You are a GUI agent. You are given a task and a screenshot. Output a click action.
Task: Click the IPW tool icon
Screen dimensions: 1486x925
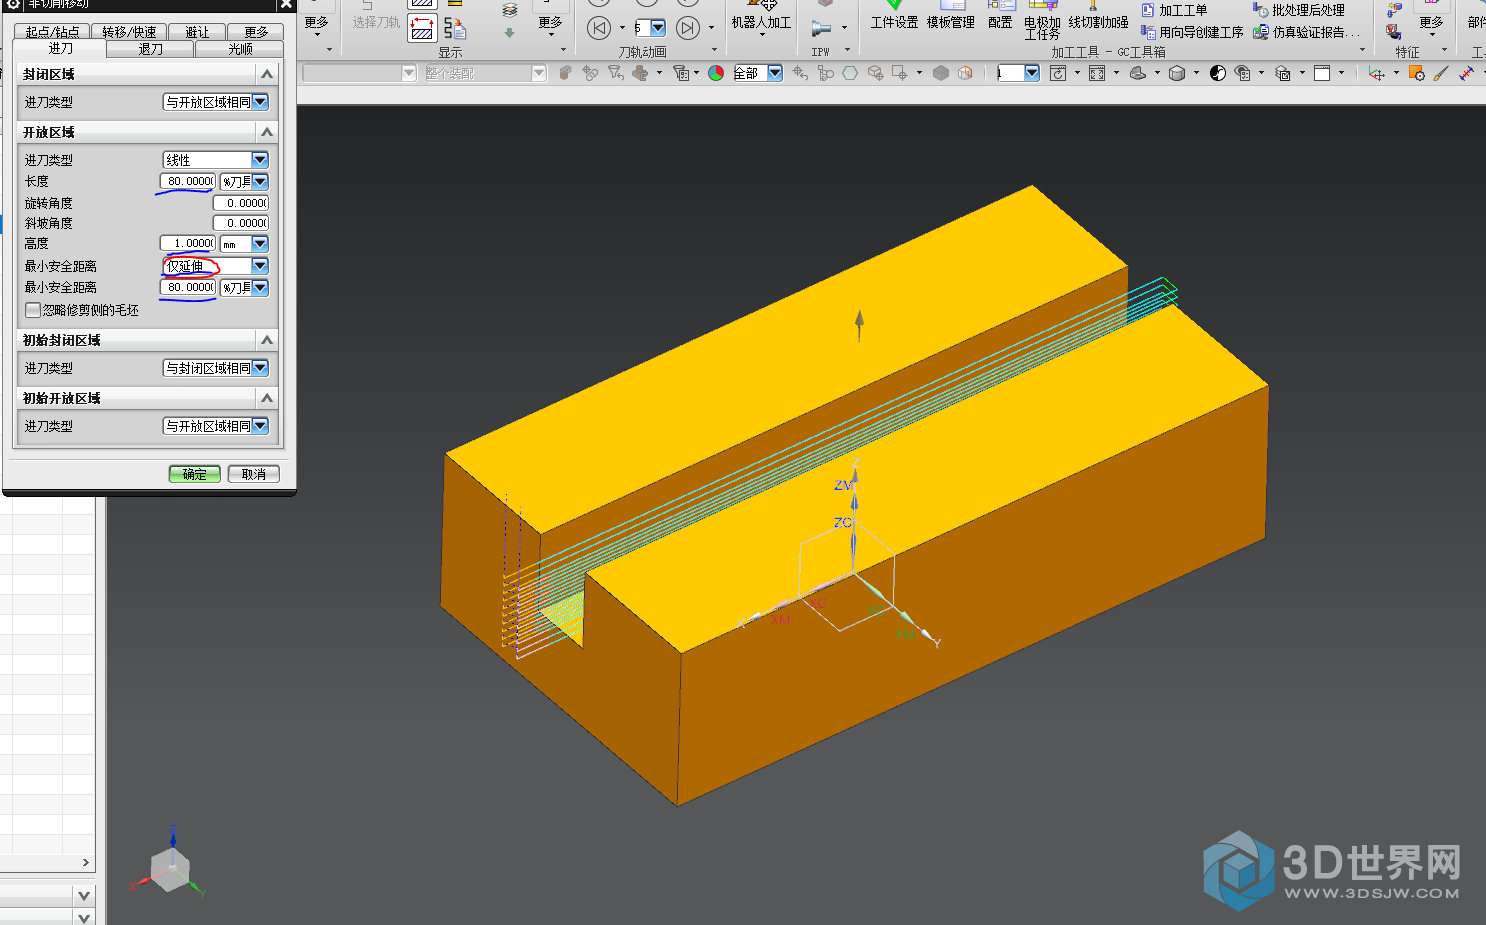point(821,29)
